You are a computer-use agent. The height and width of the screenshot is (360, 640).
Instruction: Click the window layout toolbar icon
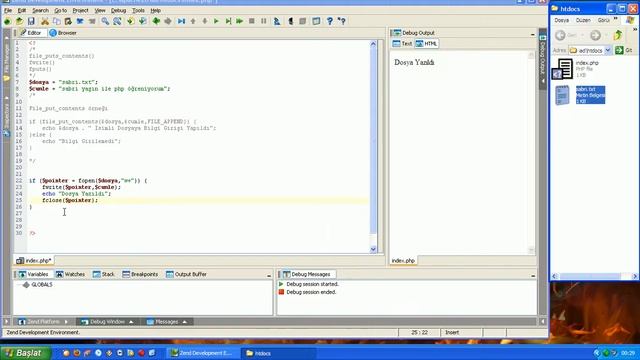(x=316, y=21)
